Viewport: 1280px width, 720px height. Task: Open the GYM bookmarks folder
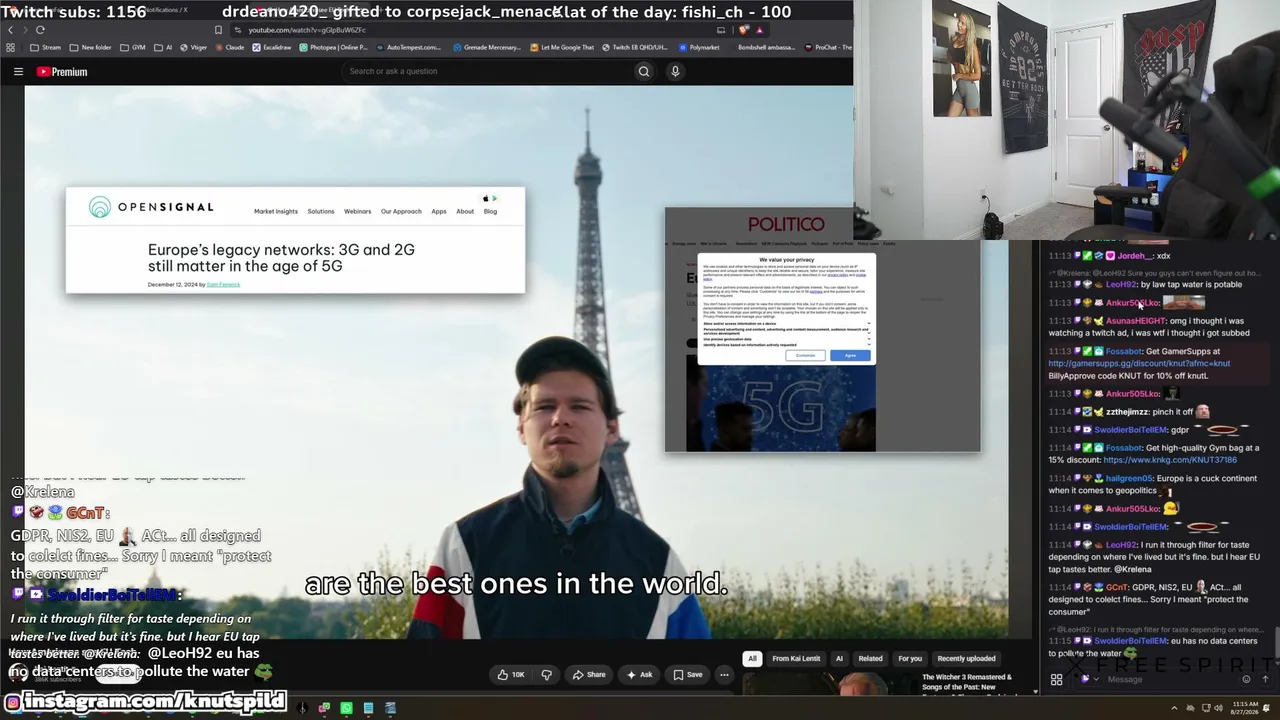[133, 47]
